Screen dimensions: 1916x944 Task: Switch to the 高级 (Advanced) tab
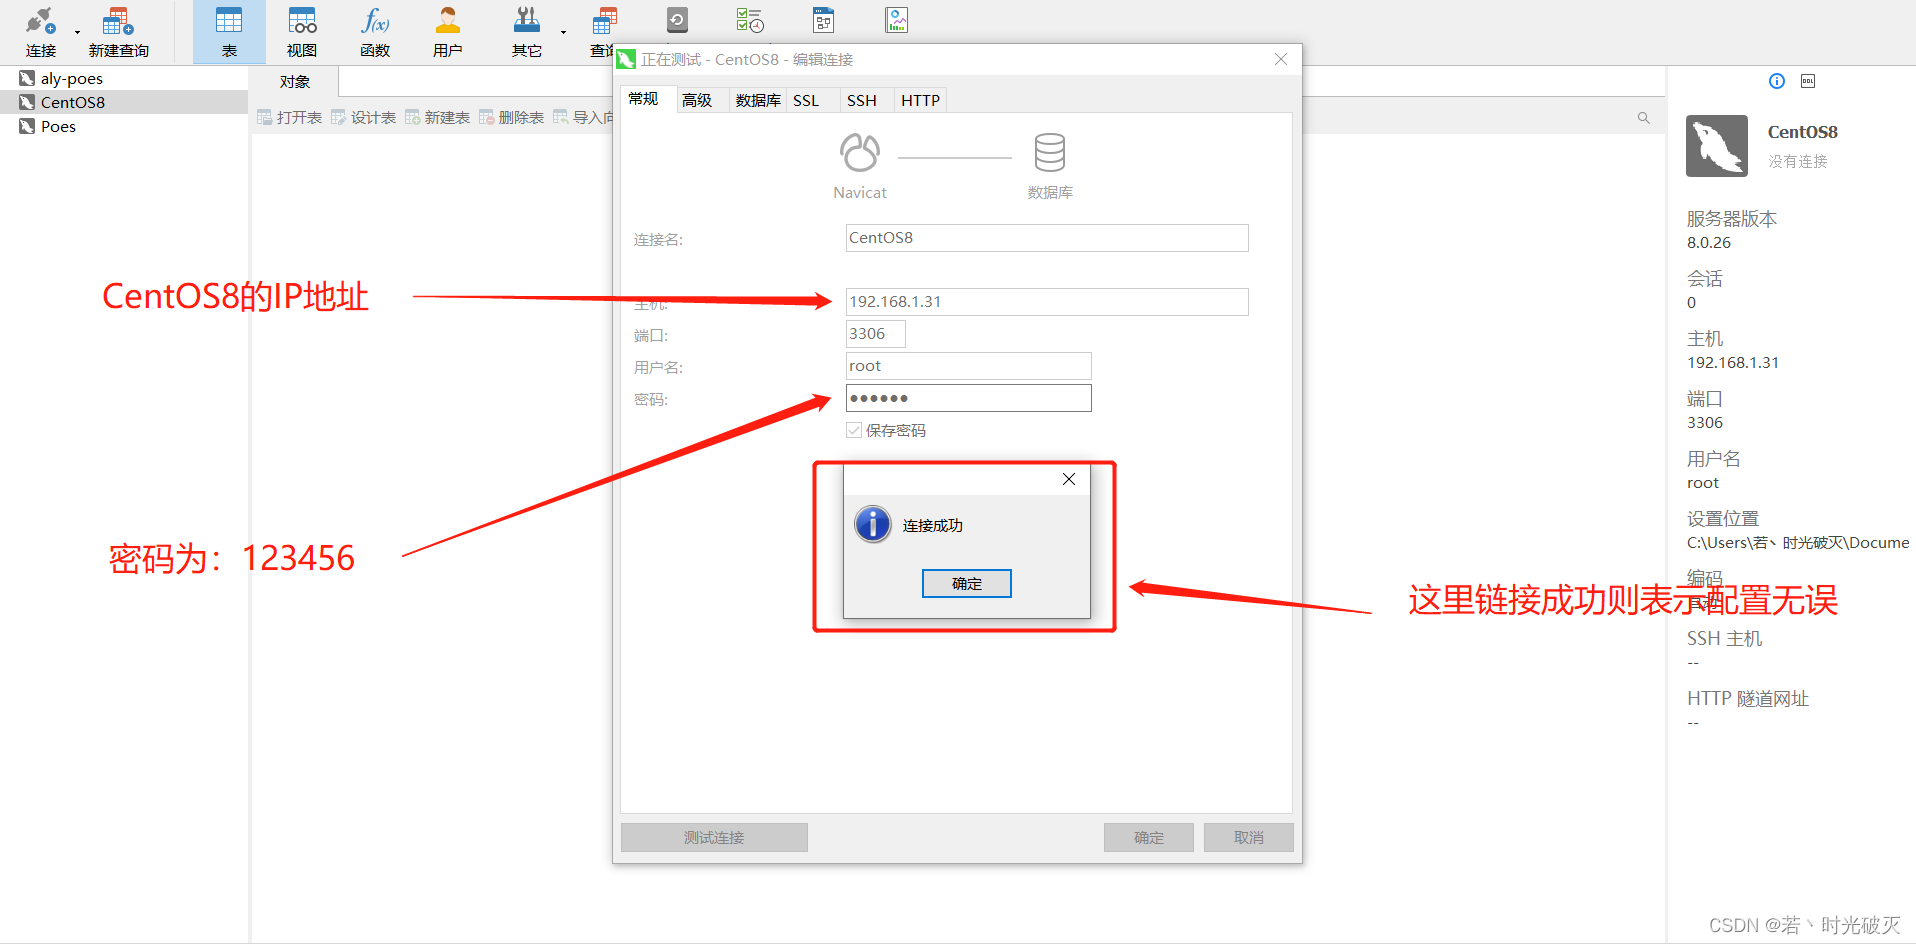pos(697,100)
